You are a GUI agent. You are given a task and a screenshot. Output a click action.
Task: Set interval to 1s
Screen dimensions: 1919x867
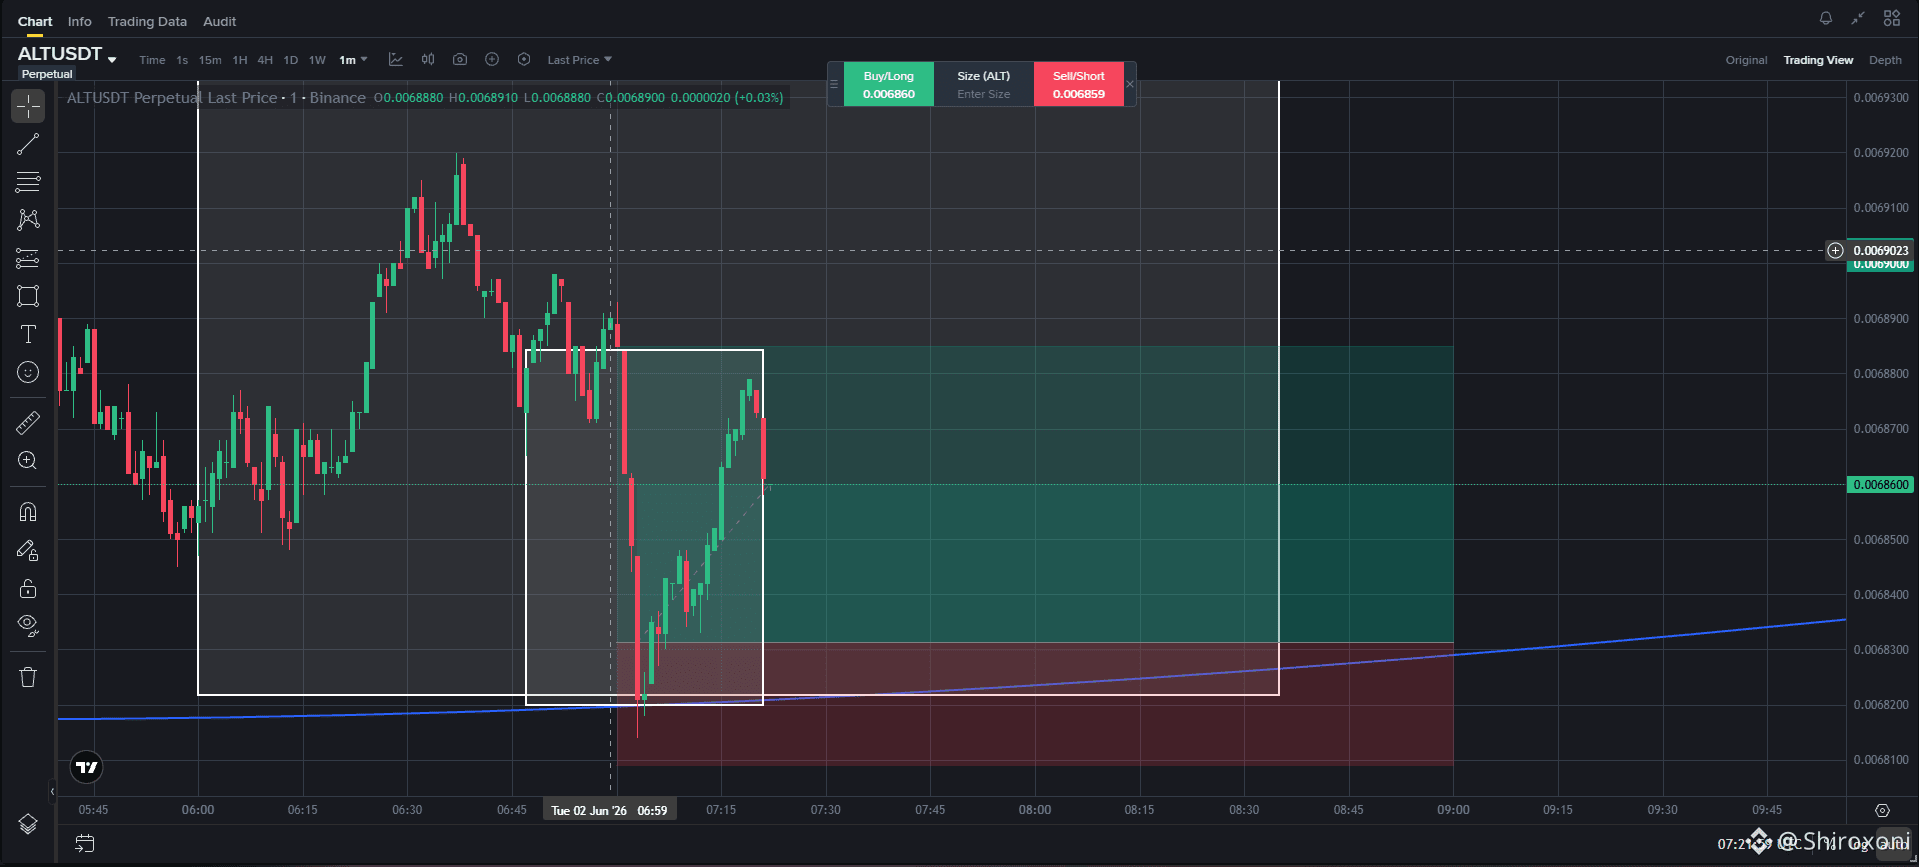point(182,60)
